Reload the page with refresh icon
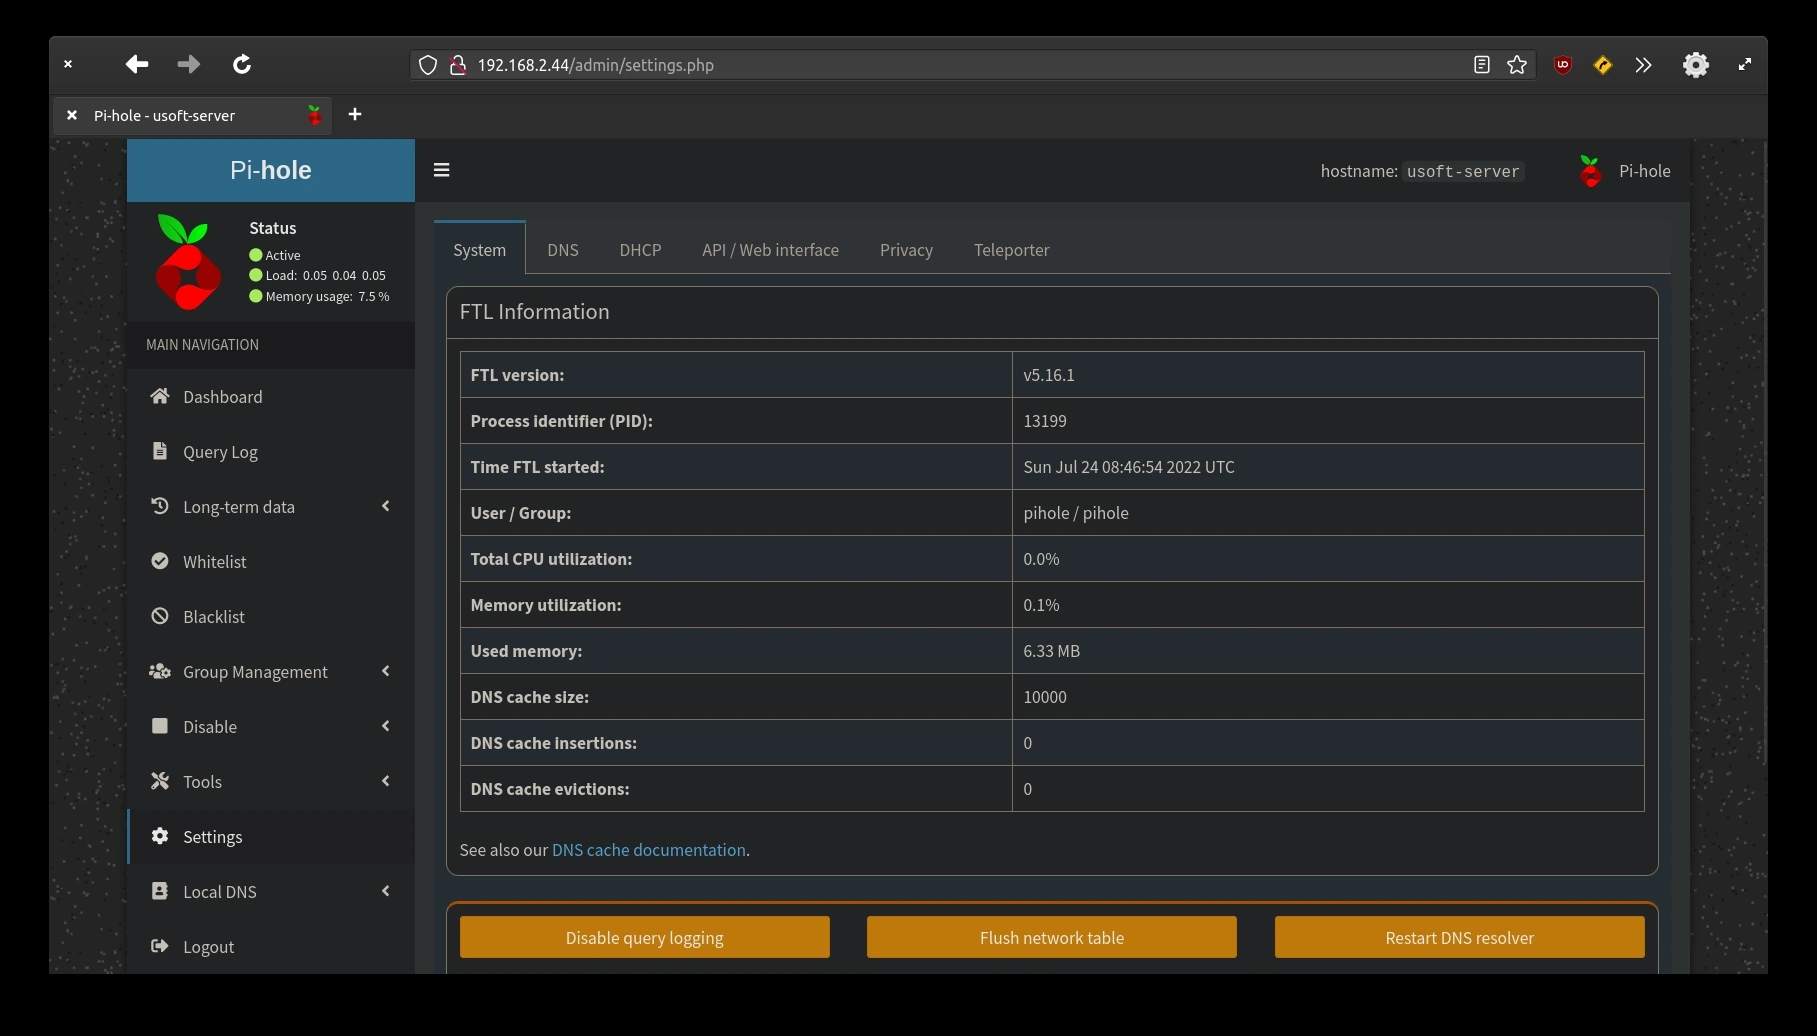 [x=242, y=64]
